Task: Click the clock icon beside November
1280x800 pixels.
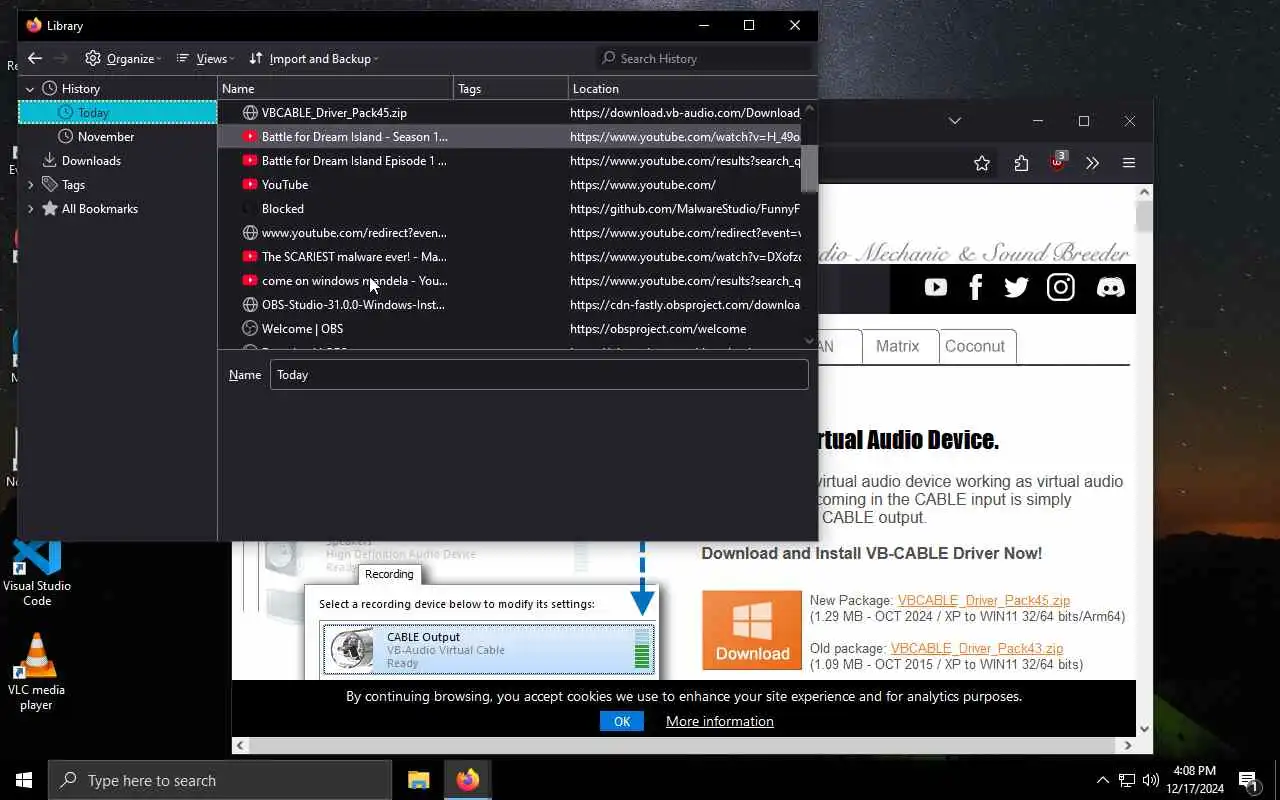Action: 66,136
